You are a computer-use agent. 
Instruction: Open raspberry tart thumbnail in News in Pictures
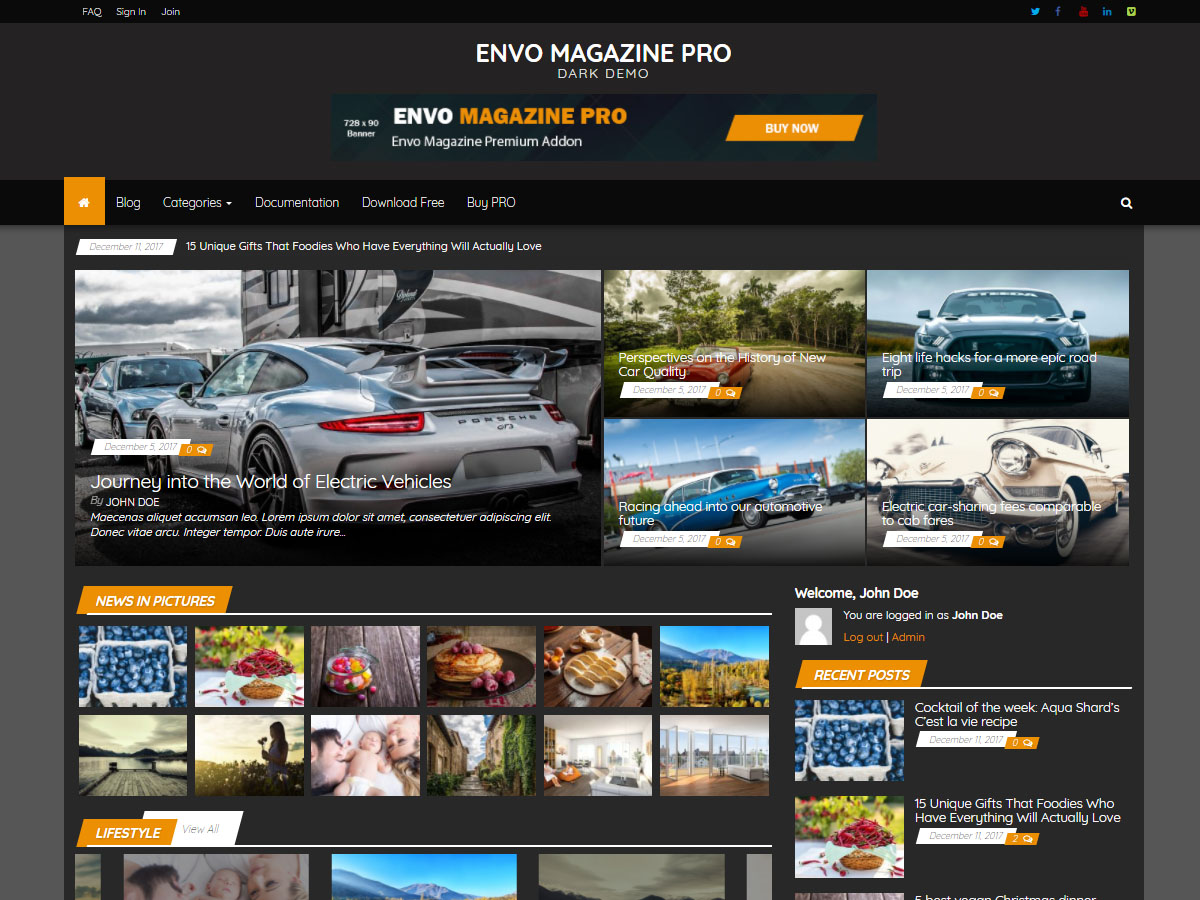tap(249, 666)
